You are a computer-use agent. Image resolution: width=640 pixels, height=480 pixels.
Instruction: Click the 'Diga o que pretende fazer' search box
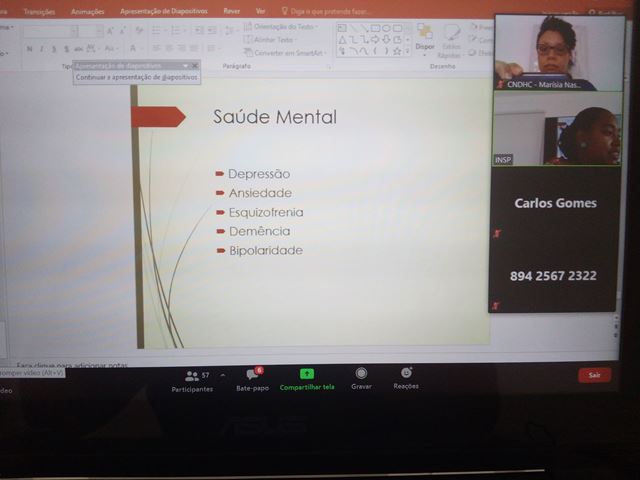click(x=330, y=11)
